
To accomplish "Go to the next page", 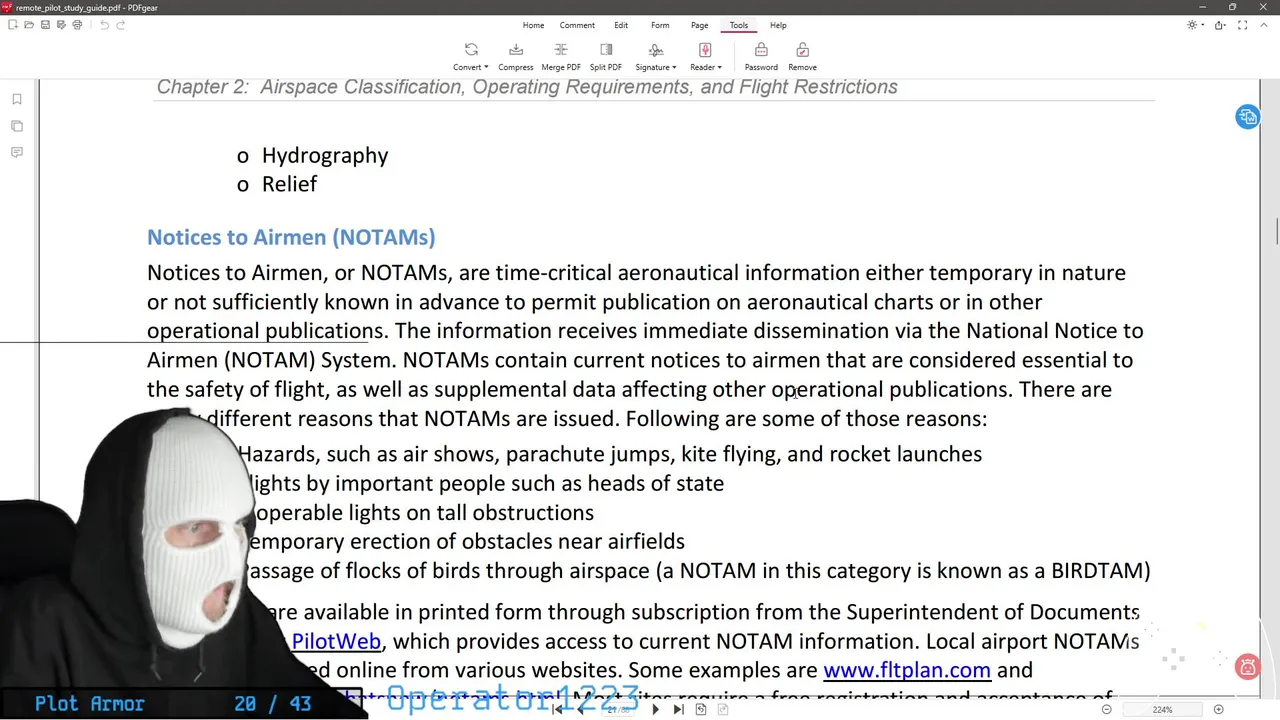I will 656,709.
